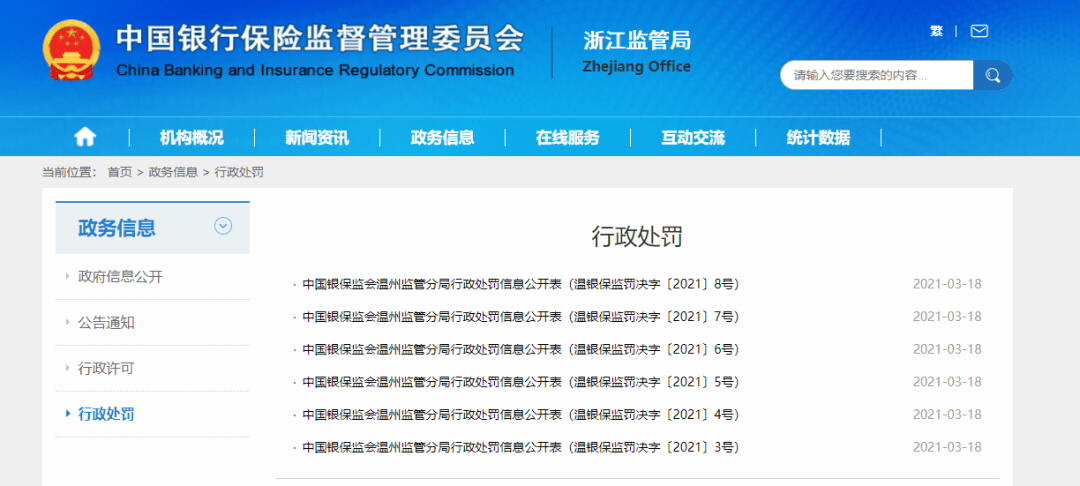Open the 政务信息 navigation menu
The image size is (1080, 486).
pos(442,138)
